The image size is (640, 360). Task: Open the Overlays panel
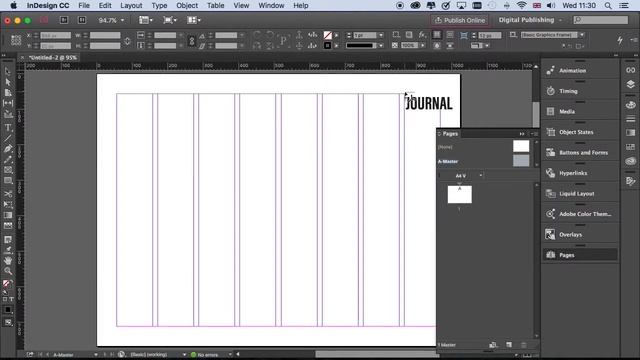pyautogui.click(x=580, y=235)
